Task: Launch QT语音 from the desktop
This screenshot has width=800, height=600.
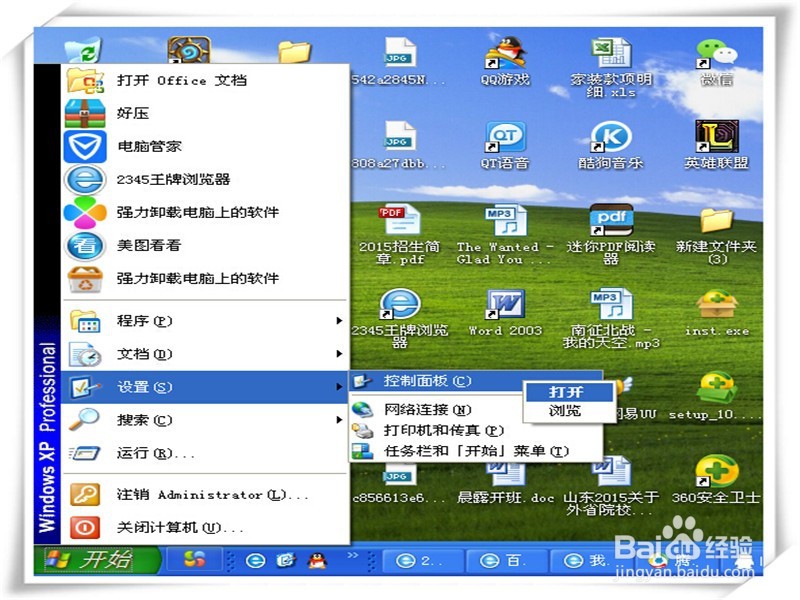Action: pyautogui.click(x=505, y=145)
